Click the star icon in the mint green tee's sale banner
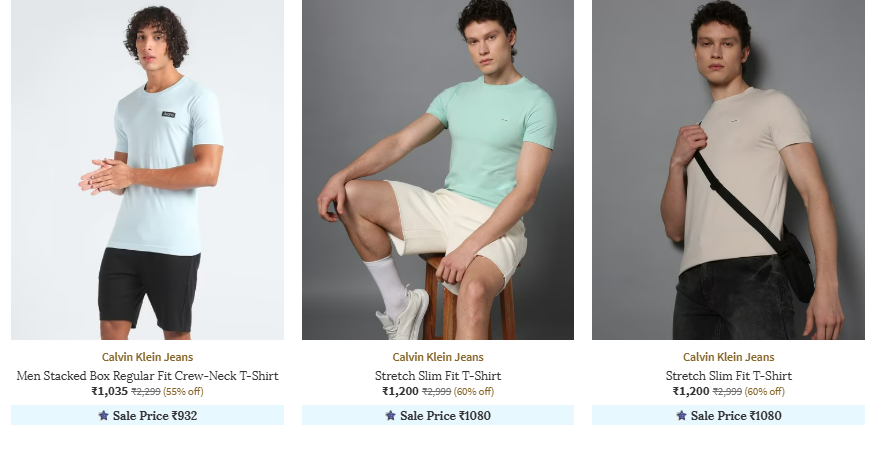 point(391,415)
